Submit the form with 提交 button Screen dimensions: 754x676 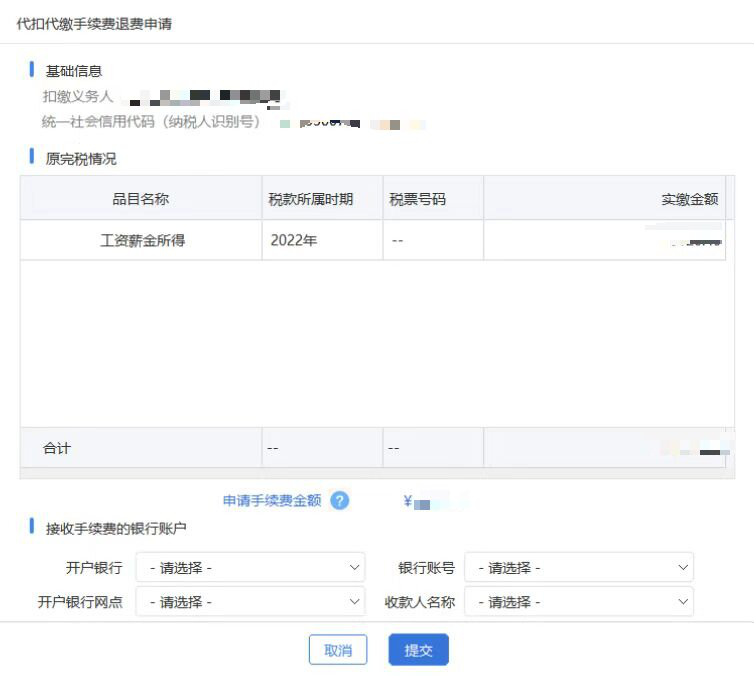[x=418, y=650]
